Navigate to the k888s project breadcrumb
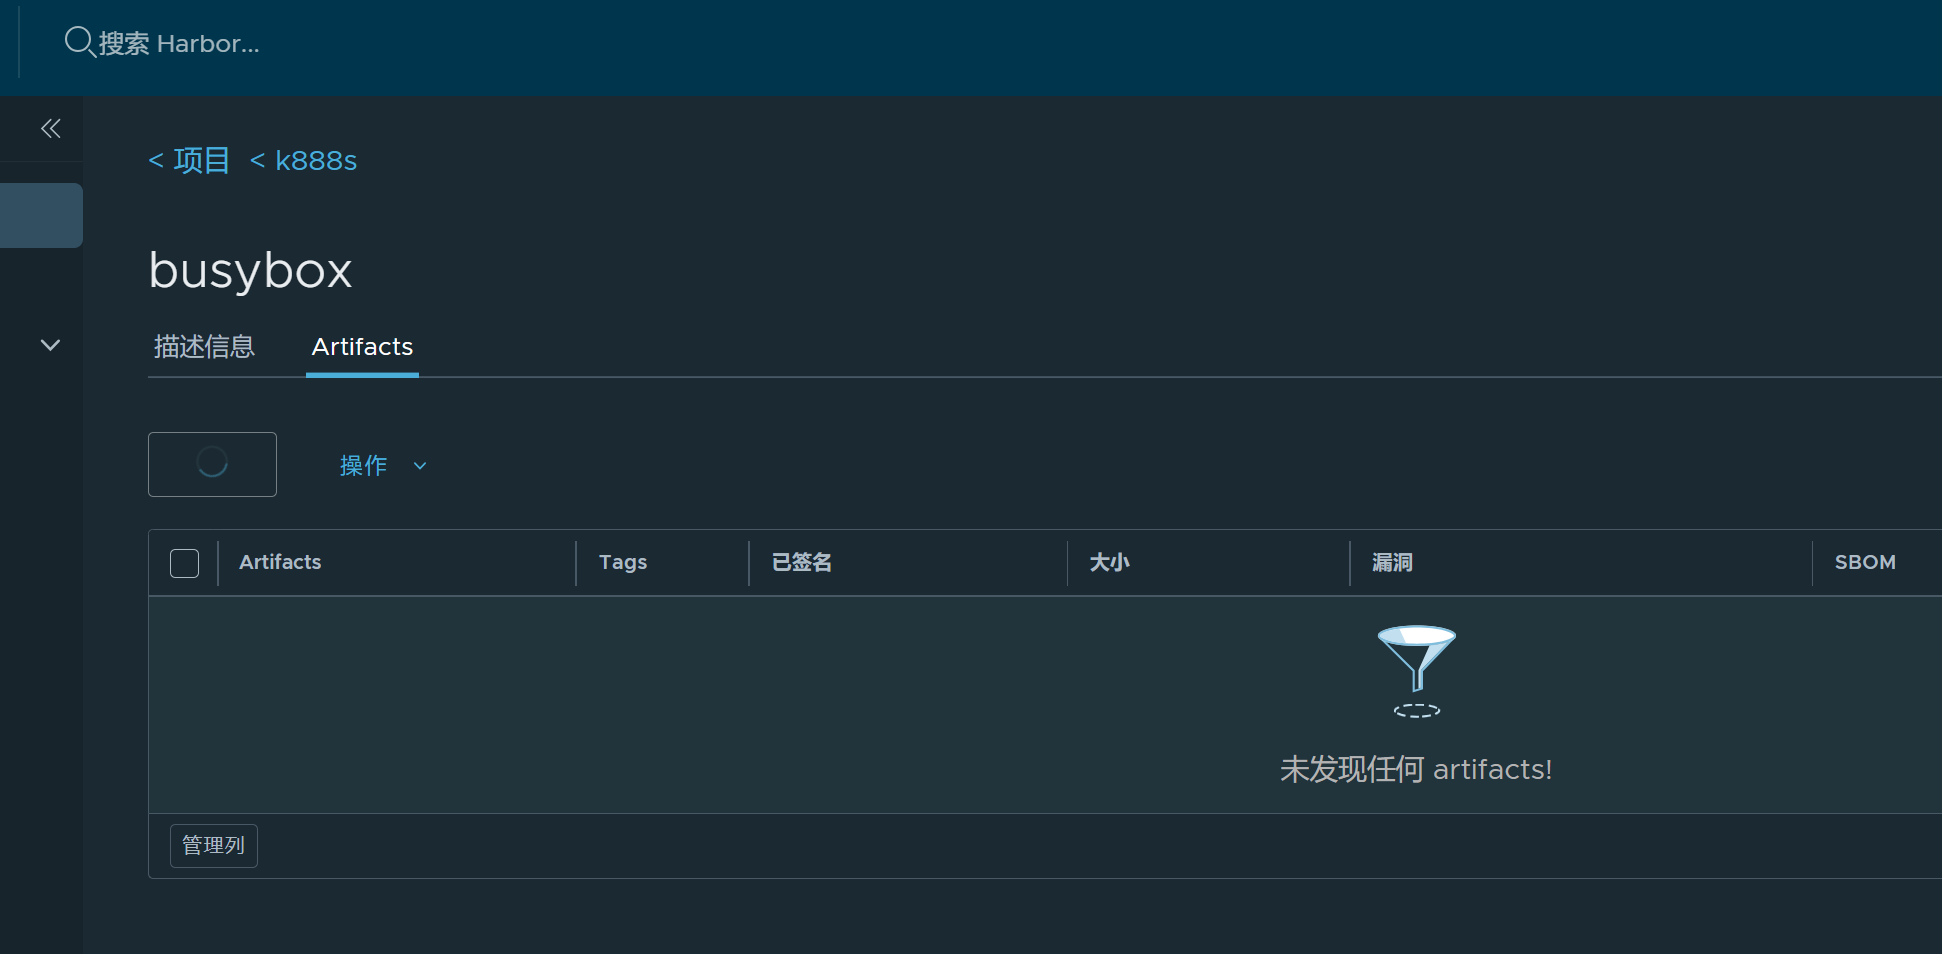1942x954 pixels. (305, 160)
